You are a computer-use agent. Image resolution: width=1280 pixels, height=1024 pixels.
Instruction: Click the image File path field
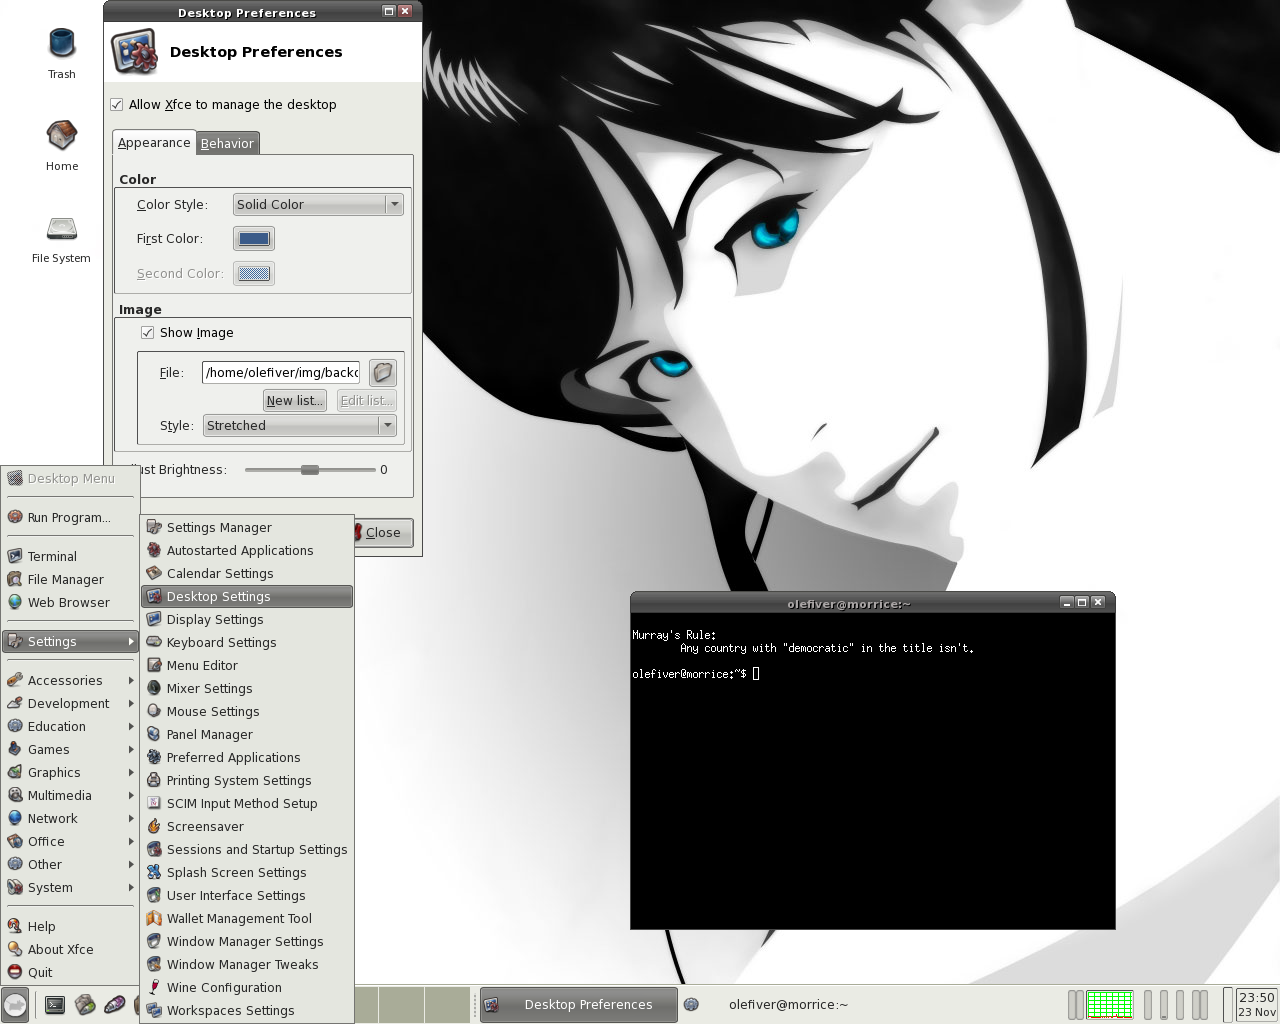click(281, 373)
